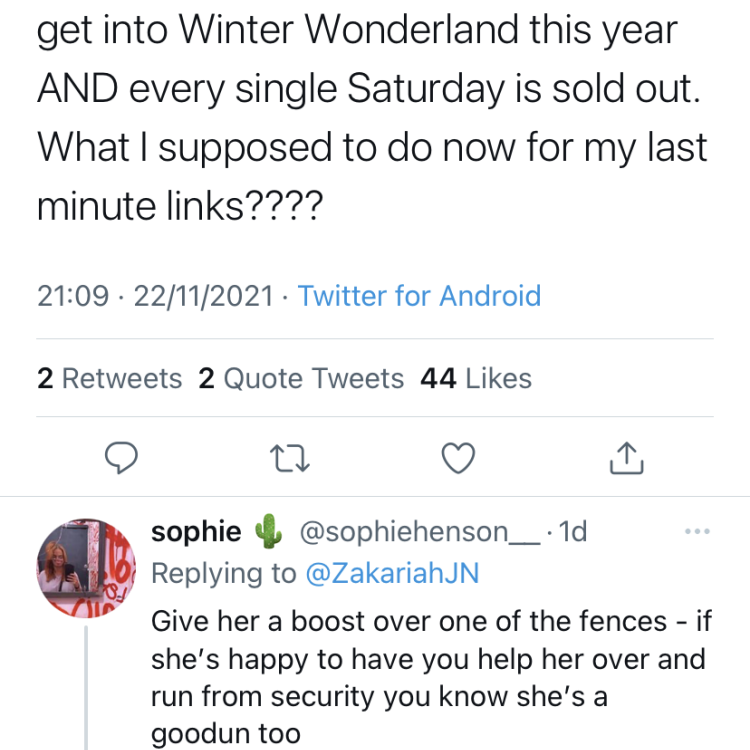This screenshot has height=750, width=750.
Task: Tap the thread line under sophie's avatar
Action: [86, 690]
